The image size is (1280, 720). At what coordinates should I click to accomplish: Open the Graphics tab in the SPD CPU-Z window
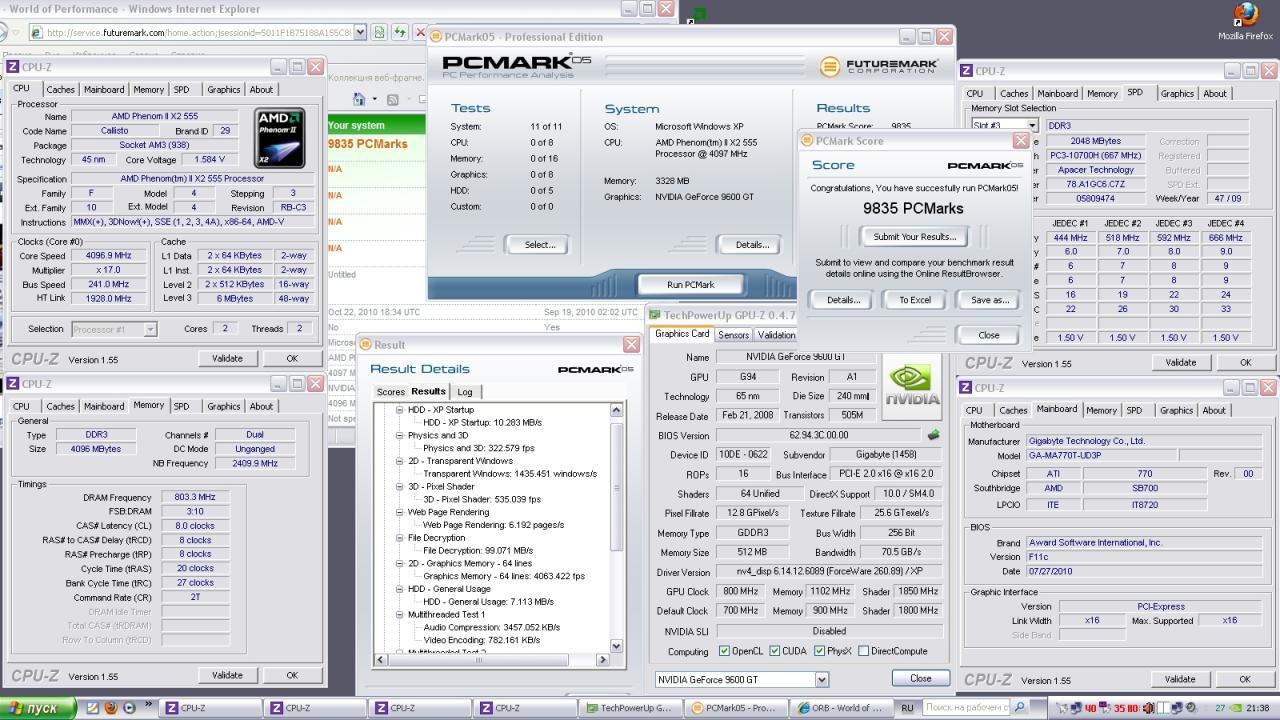pos(1177,93)
